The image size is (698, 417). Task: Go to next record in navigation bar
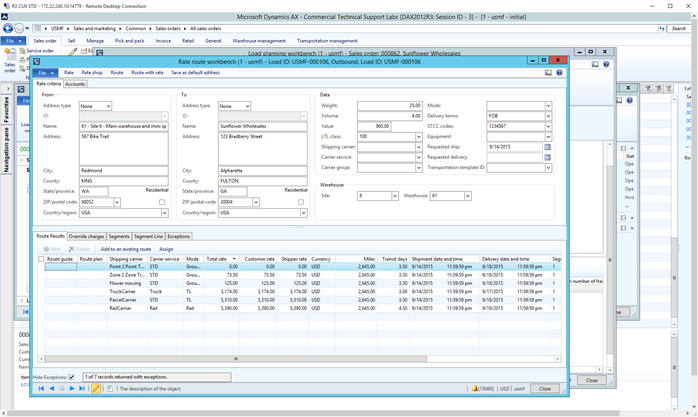[x=72, y=388]
